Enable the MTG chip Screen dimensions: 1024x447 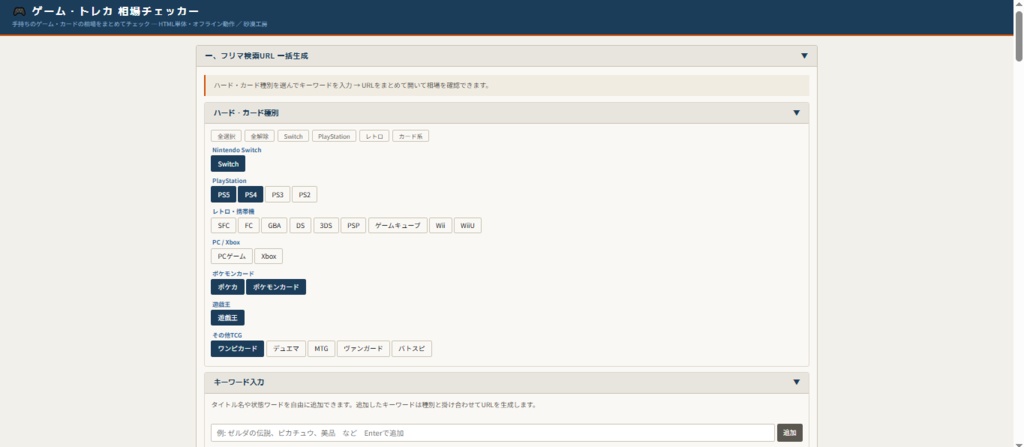[x=321, y=348]
